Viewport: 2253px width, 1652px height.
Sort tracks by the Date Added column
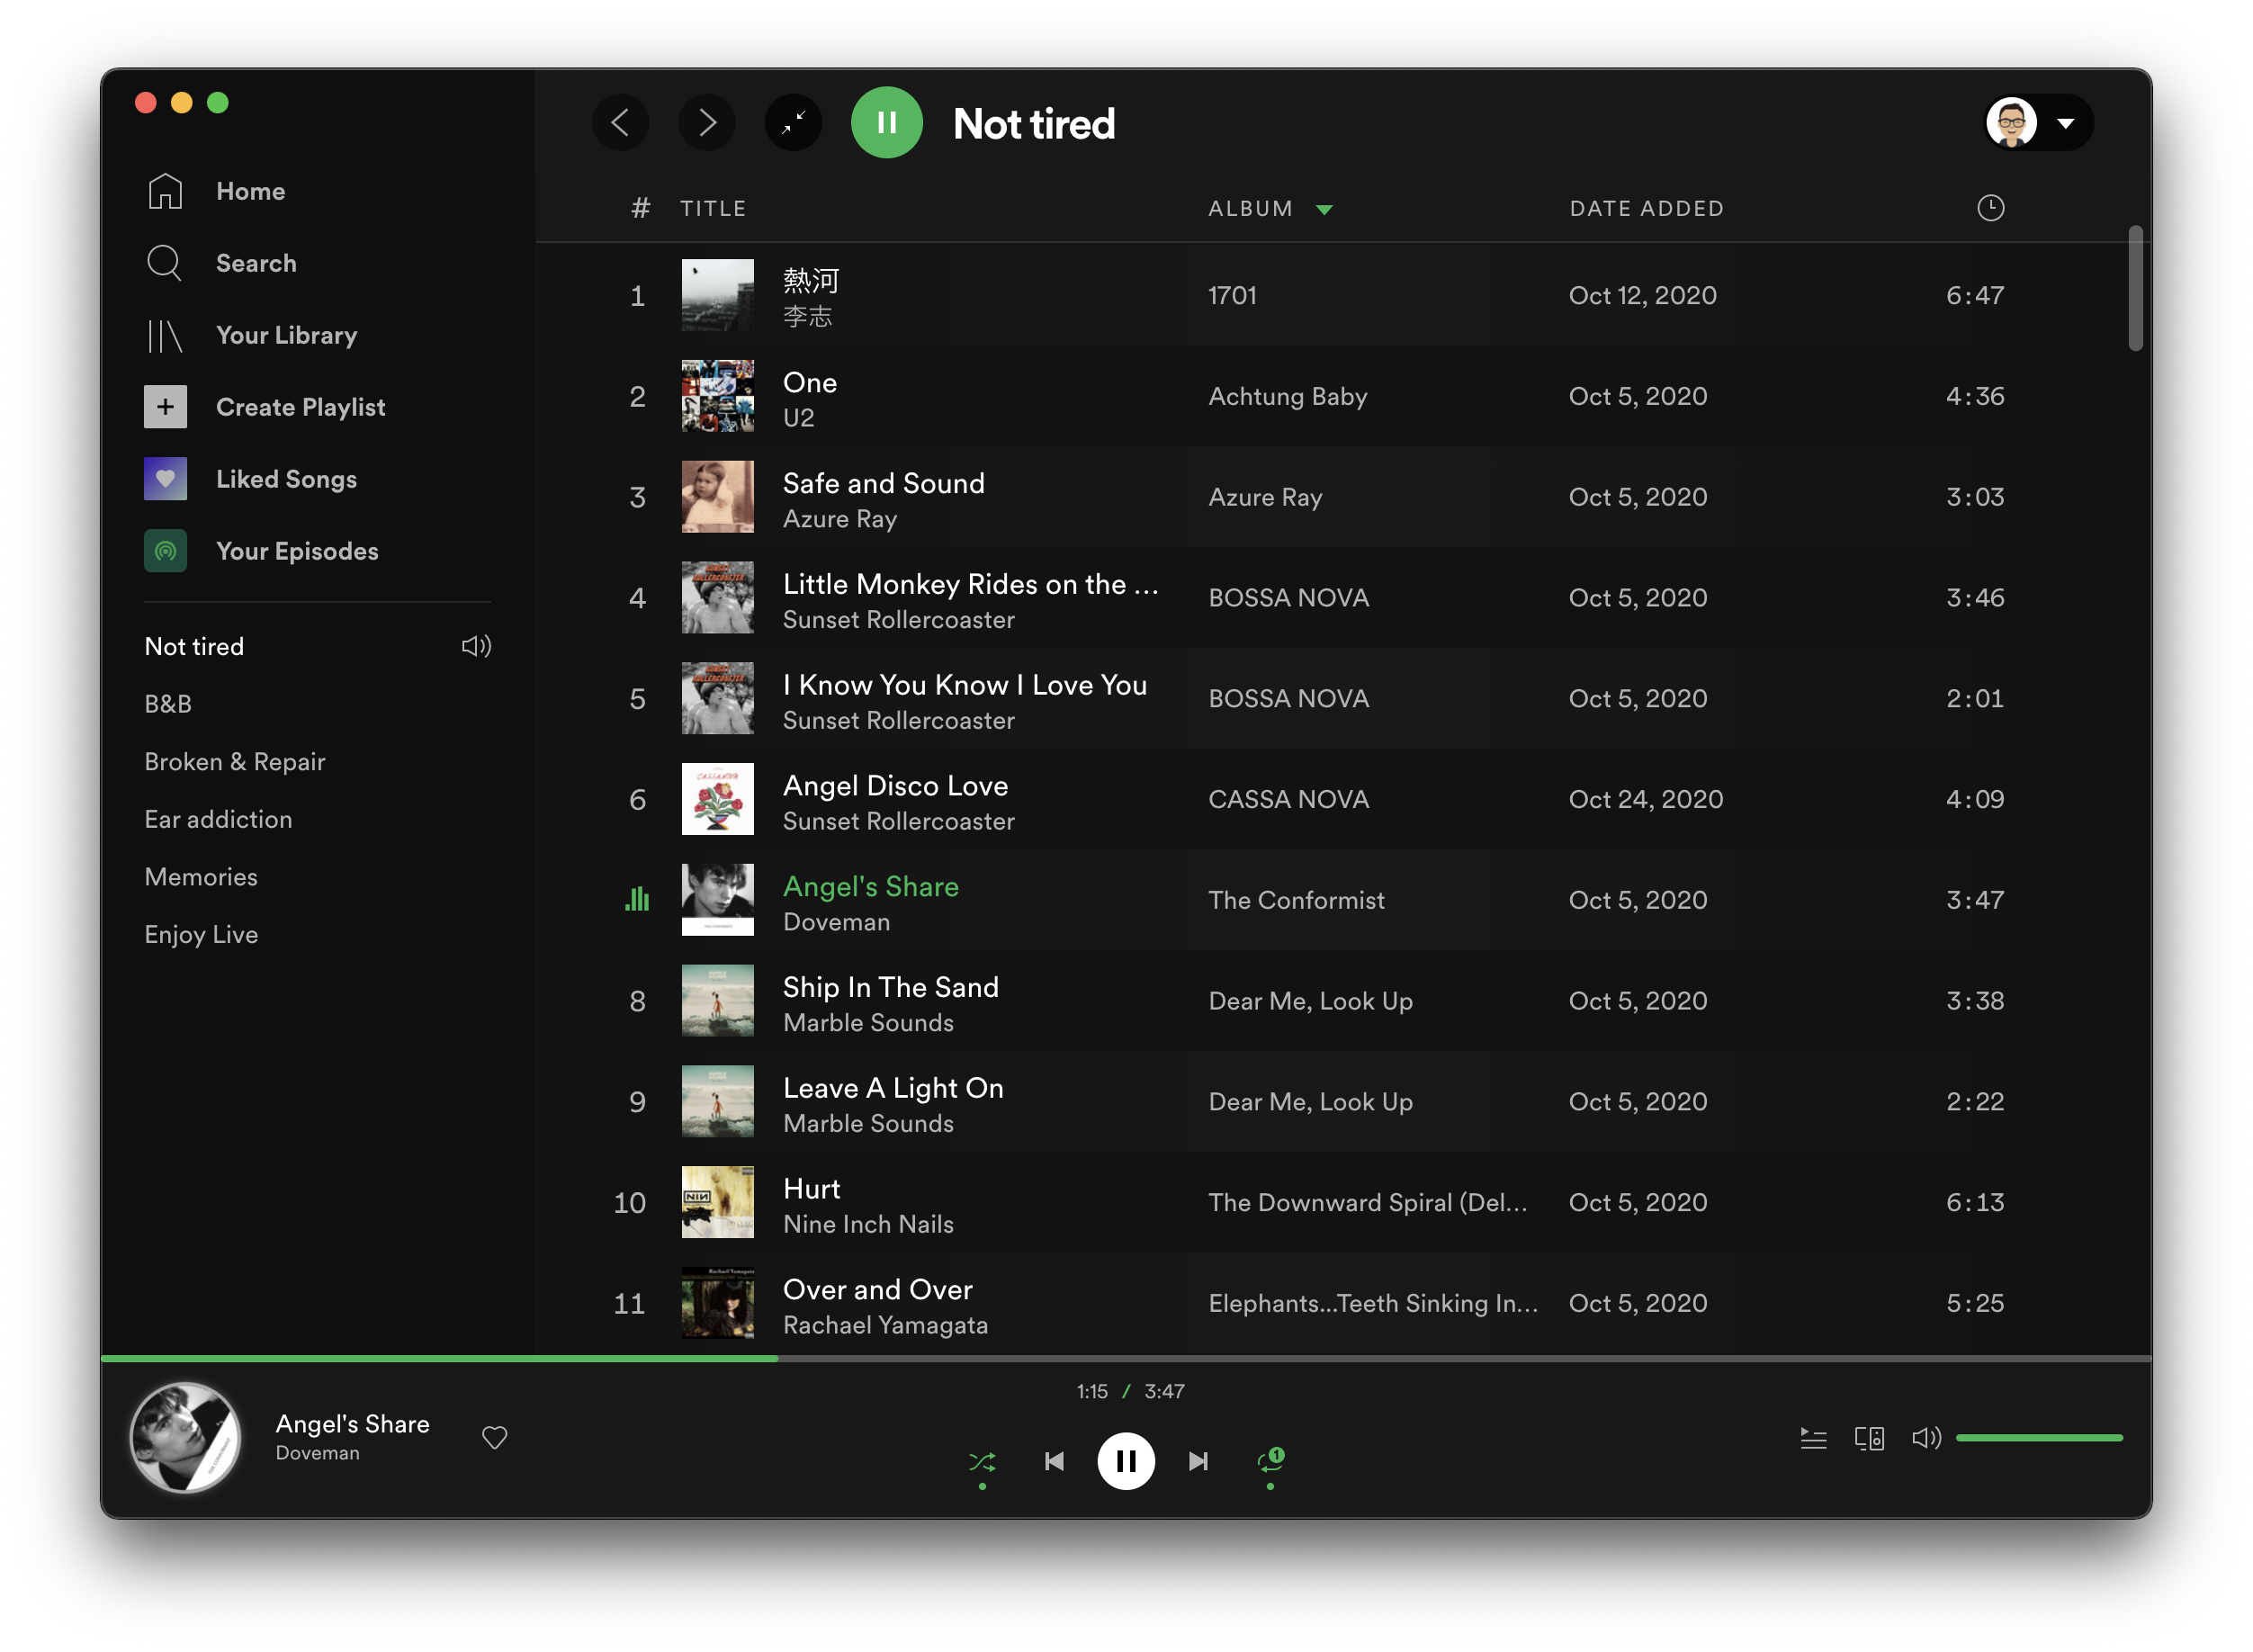point(1646,208)
